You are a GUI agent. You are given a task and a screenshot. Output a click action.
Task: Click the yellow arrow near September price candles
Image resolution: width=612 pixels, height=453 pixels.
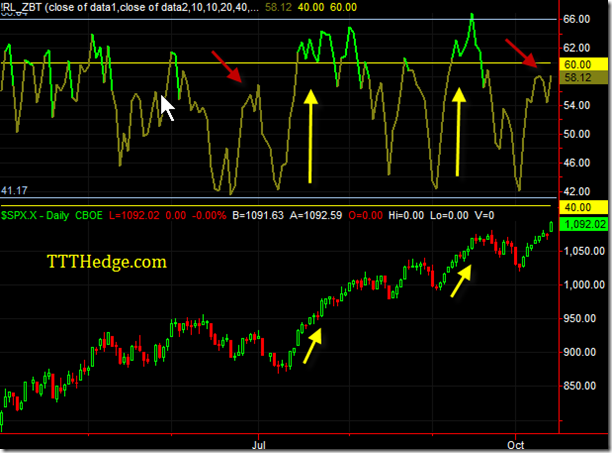tap(461, 281)
